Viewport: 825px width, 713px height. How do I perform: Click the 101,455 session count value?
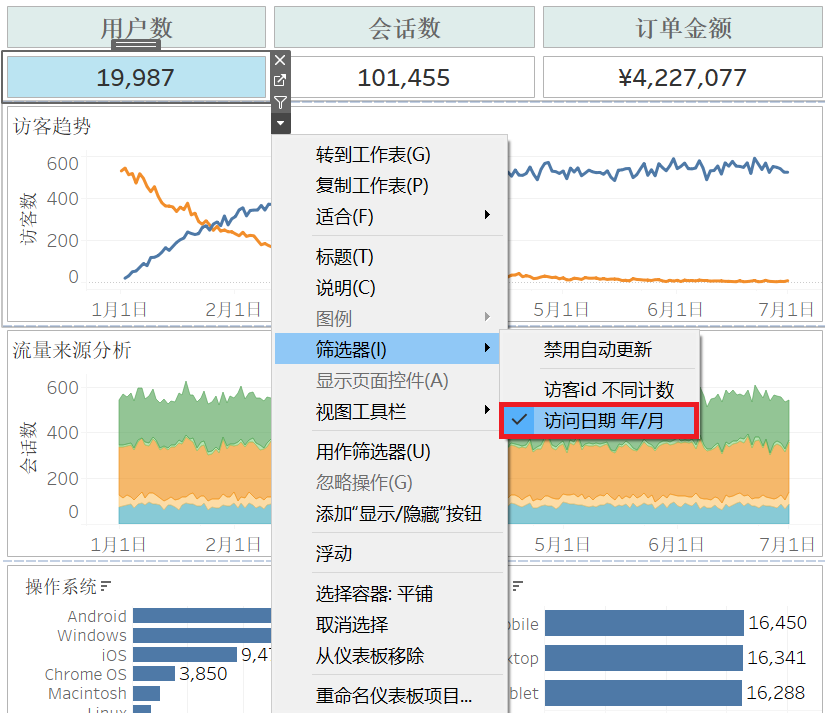404,77
